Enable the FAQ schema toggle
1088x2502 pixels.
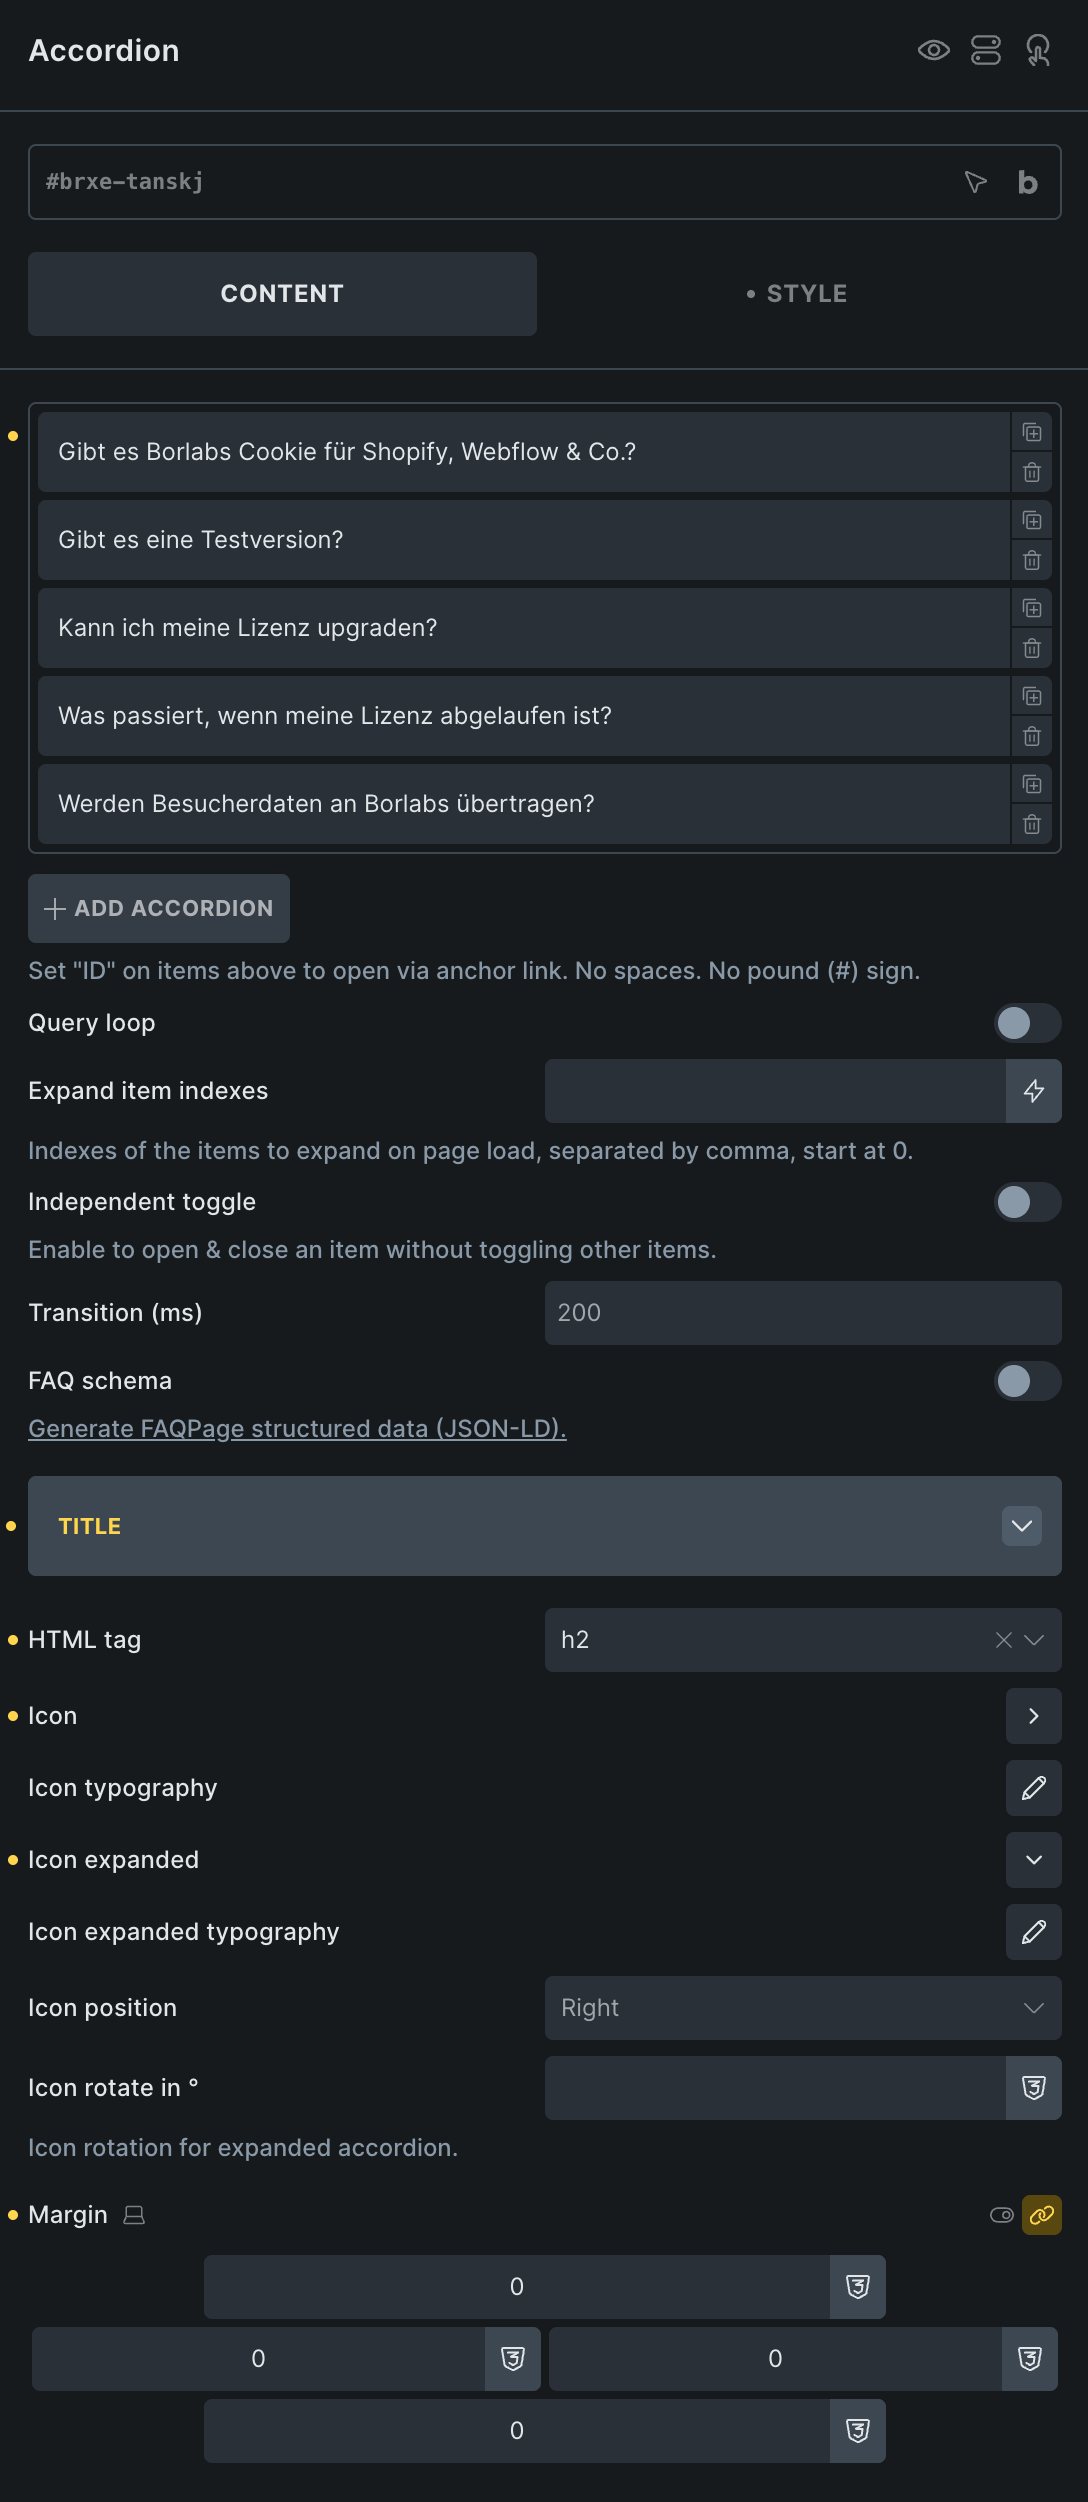pos(1027,1381)
